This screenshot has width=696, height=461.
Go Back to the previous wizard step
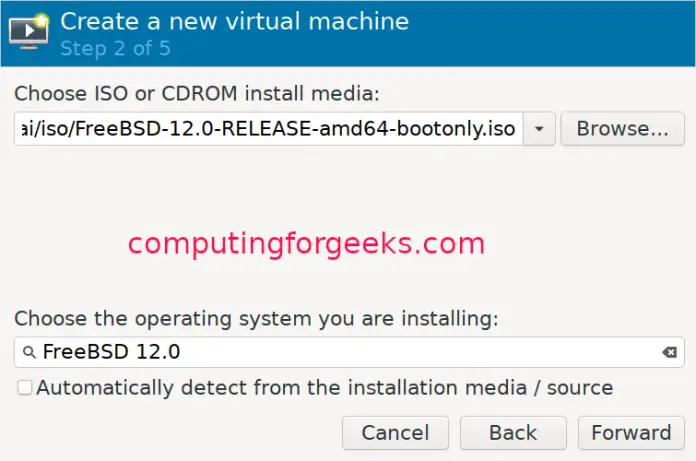[x=513, y=433]
